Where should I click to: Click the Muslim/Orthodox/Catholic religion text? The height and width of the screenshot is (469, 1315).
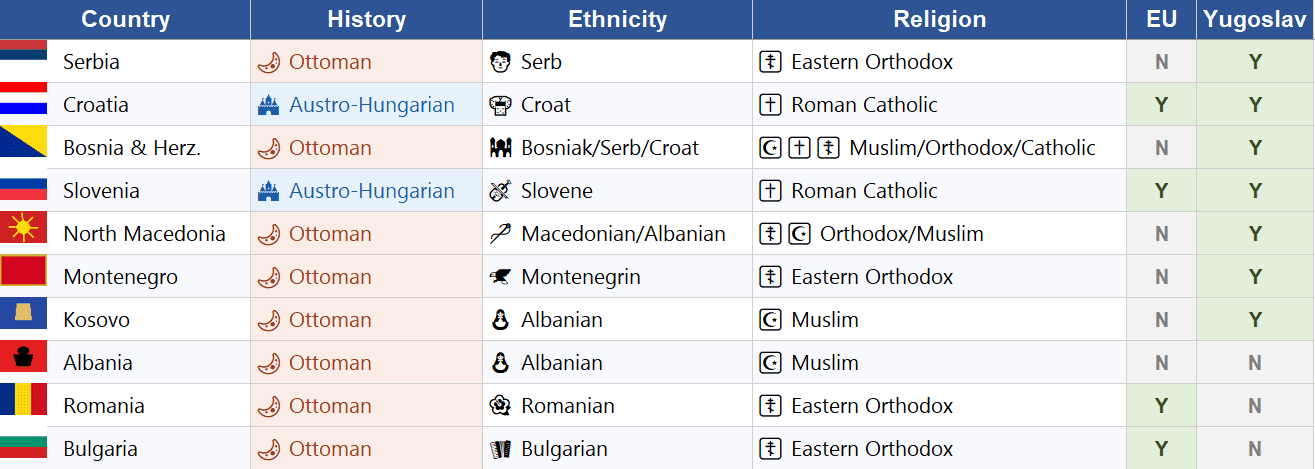coord(972,148)
